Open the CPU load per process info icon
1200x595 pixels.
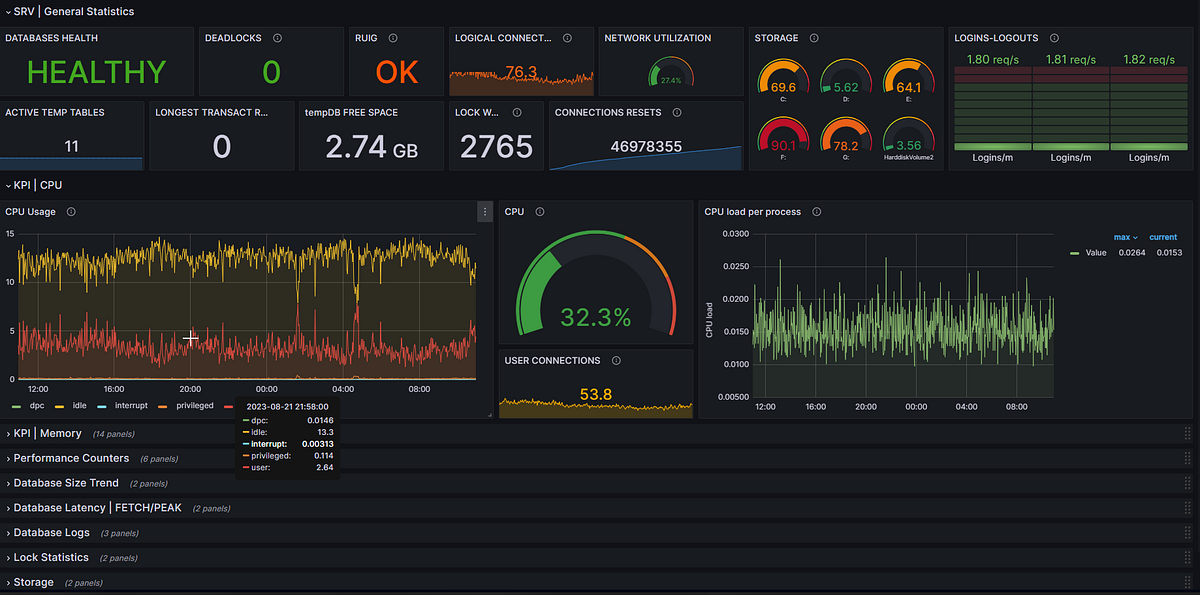[x=816, y=211]
